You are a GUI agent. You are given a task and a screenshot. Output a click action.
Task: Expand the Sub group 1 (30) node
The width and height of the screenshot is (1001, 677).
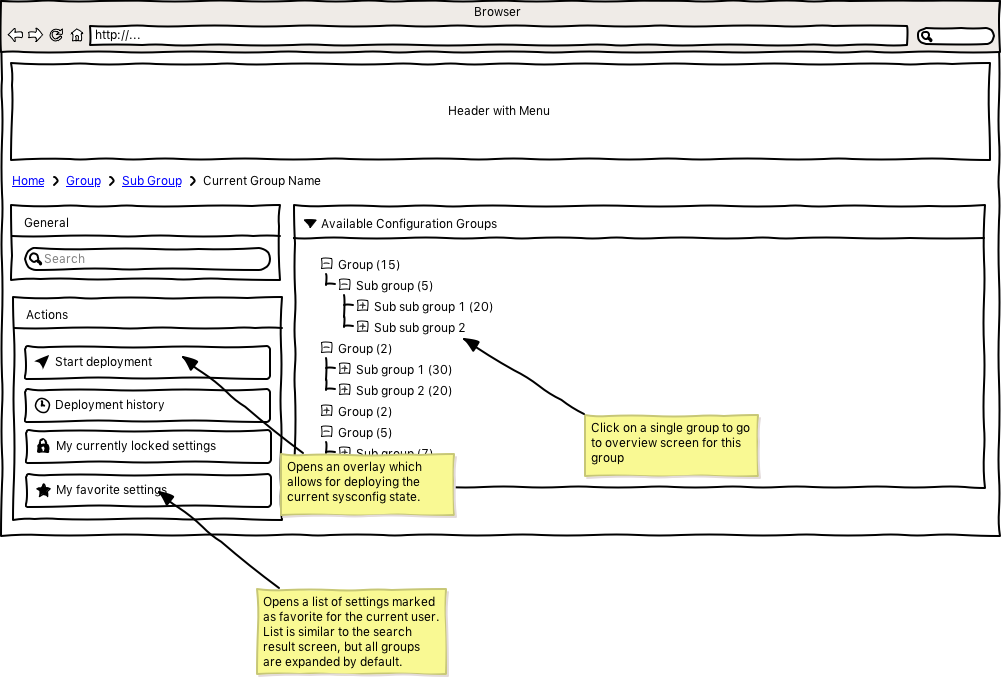[344, 369]
